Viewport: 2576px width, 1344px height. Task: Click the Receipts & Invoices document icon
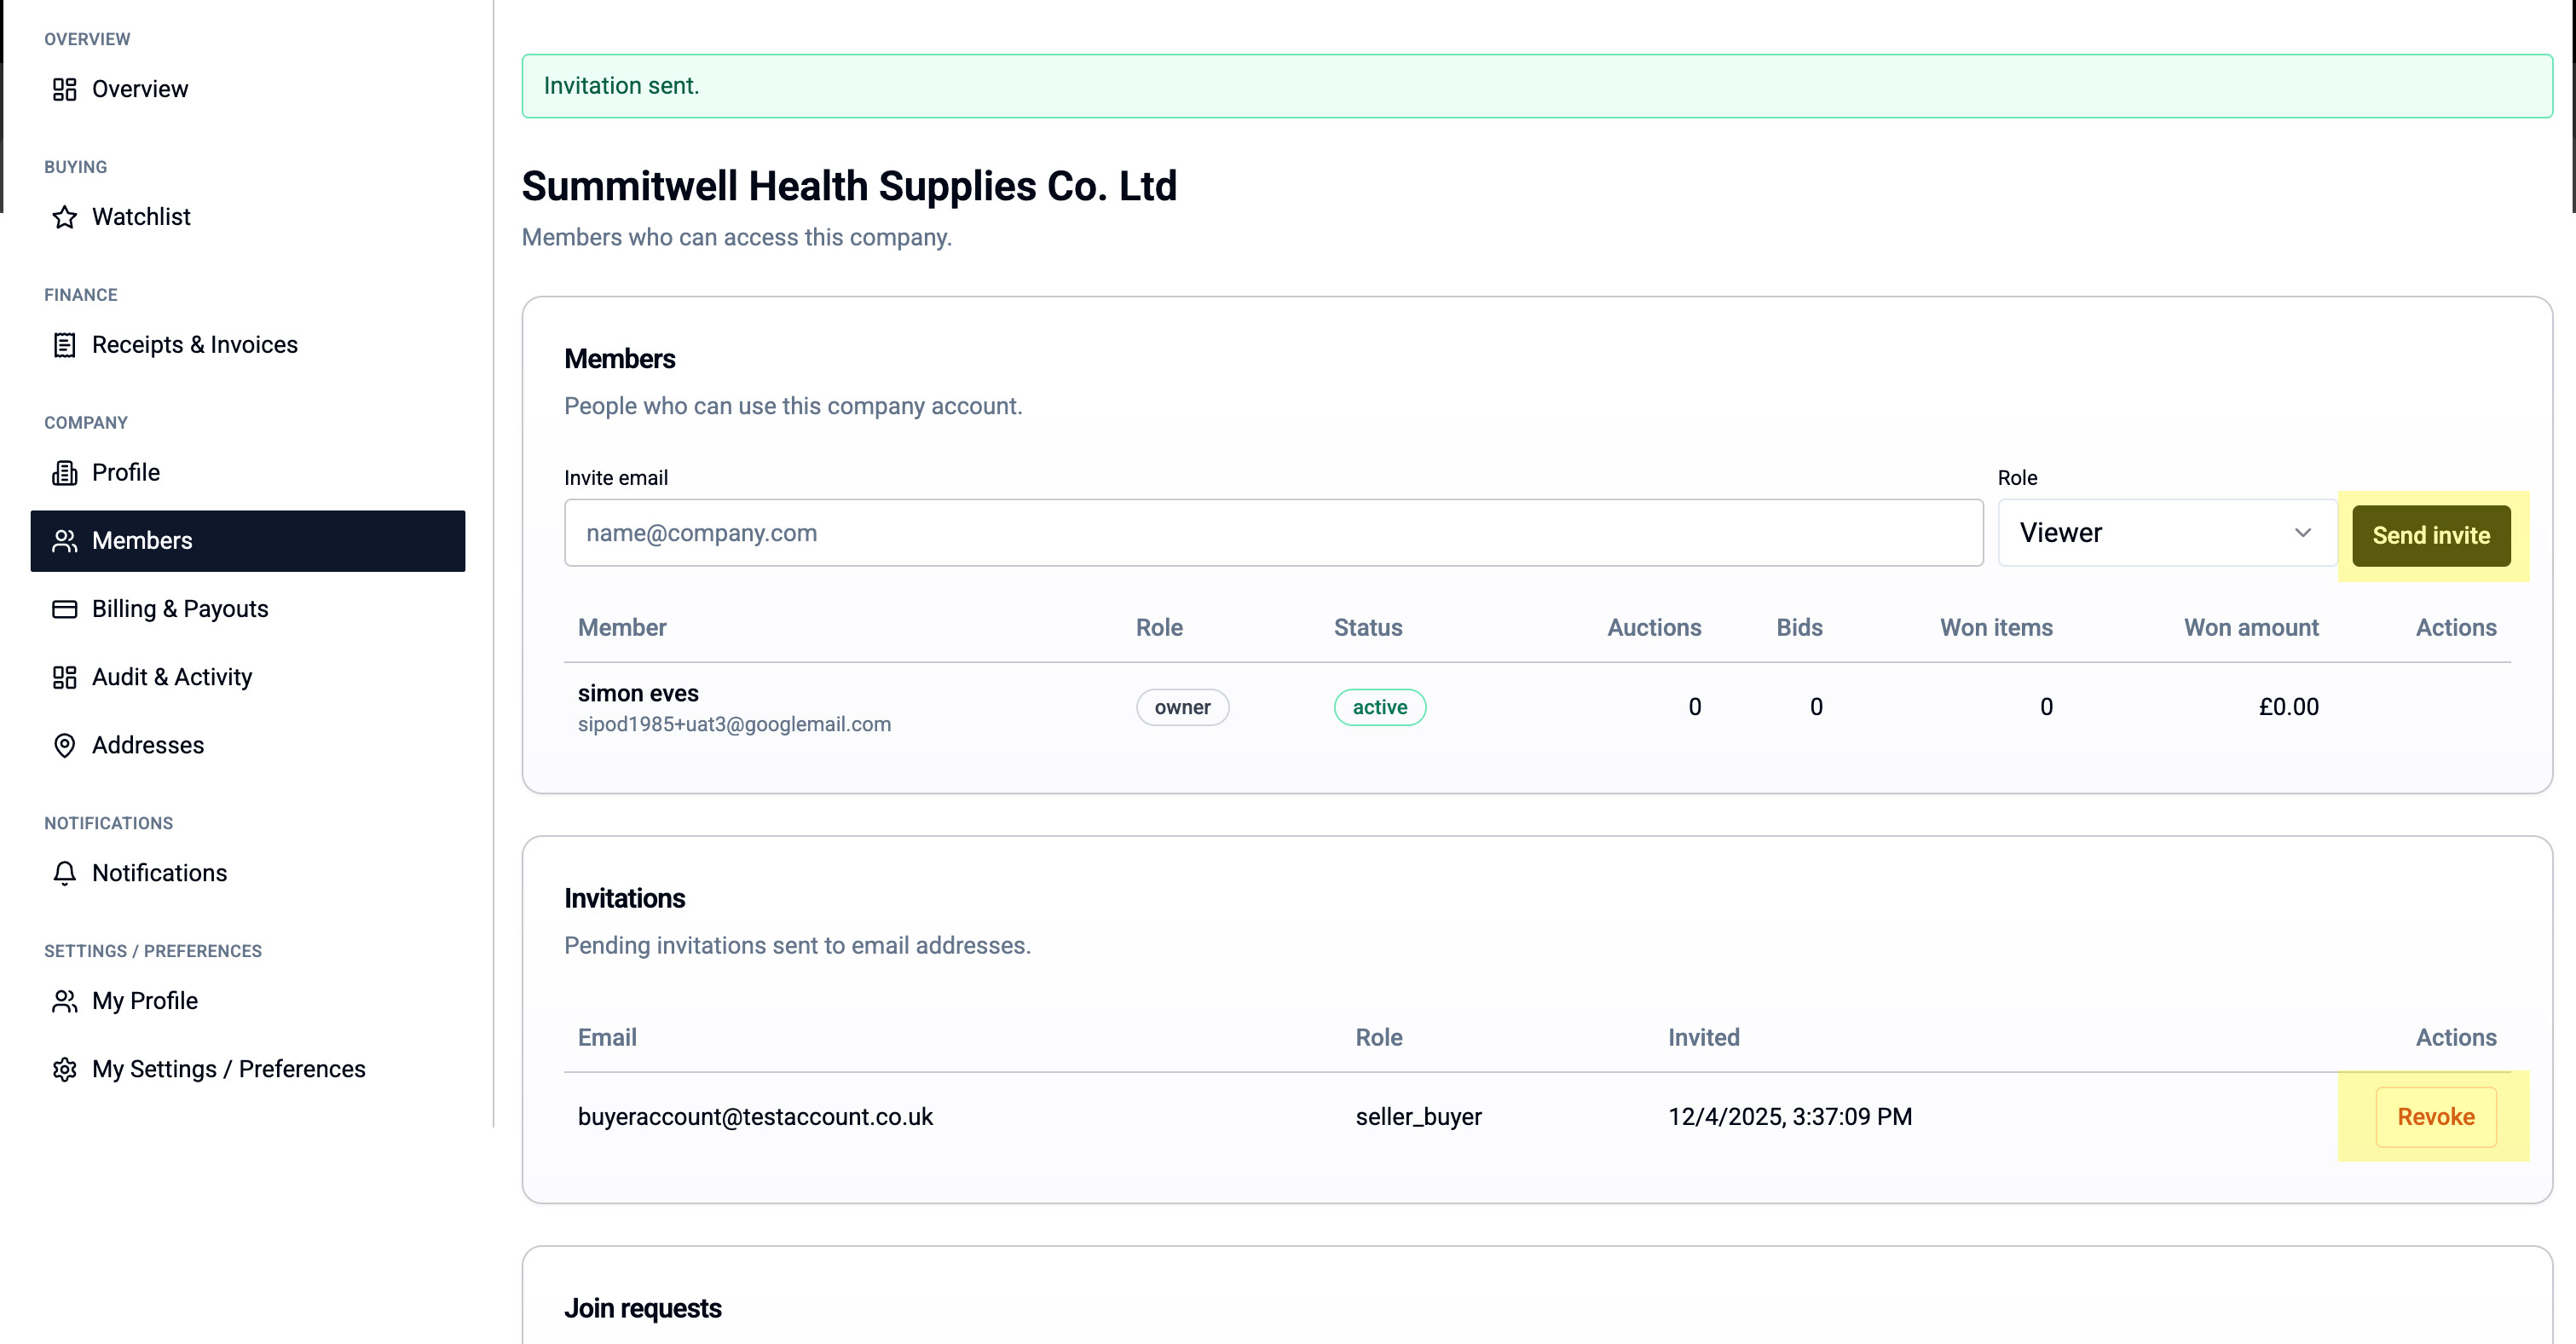[64, 345]
